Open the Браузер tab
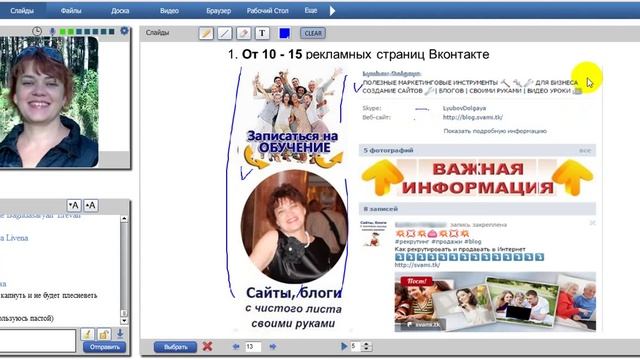This screenshot has height=360, width=640. [x=218, y=11]
